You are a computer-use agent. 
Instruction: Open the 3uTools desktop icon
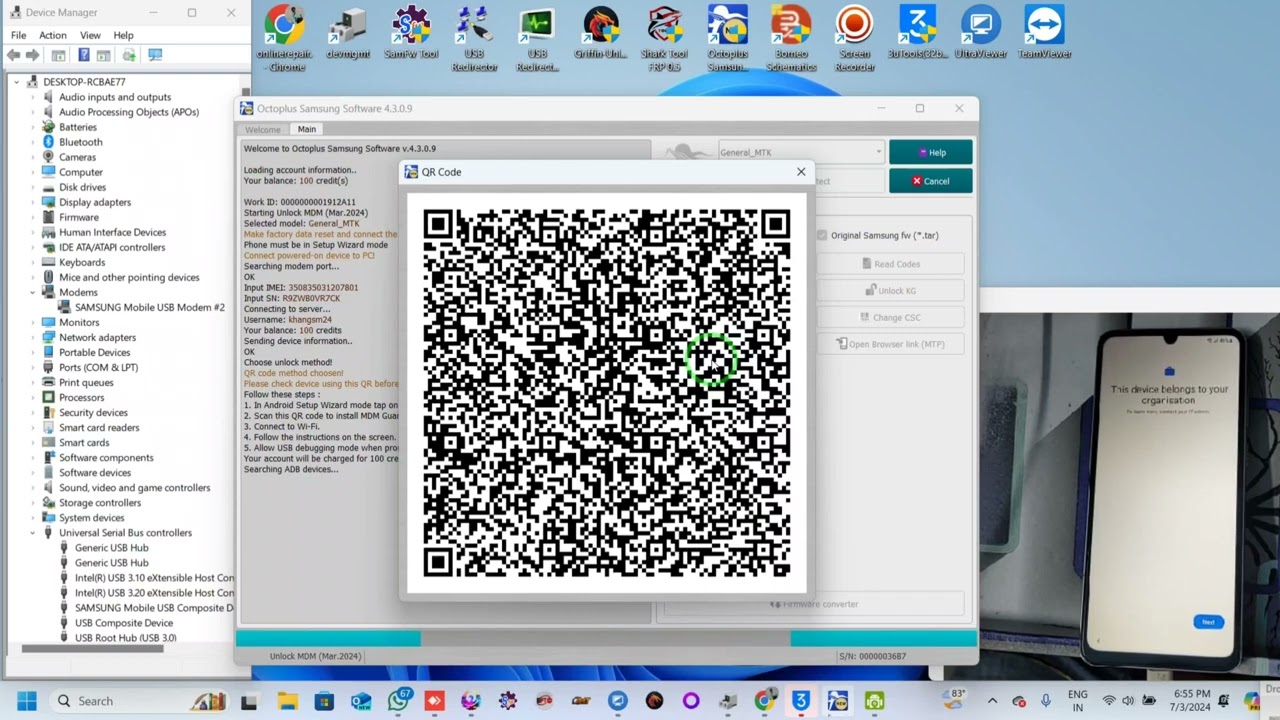pyautogui.click(x=917, y=33)
